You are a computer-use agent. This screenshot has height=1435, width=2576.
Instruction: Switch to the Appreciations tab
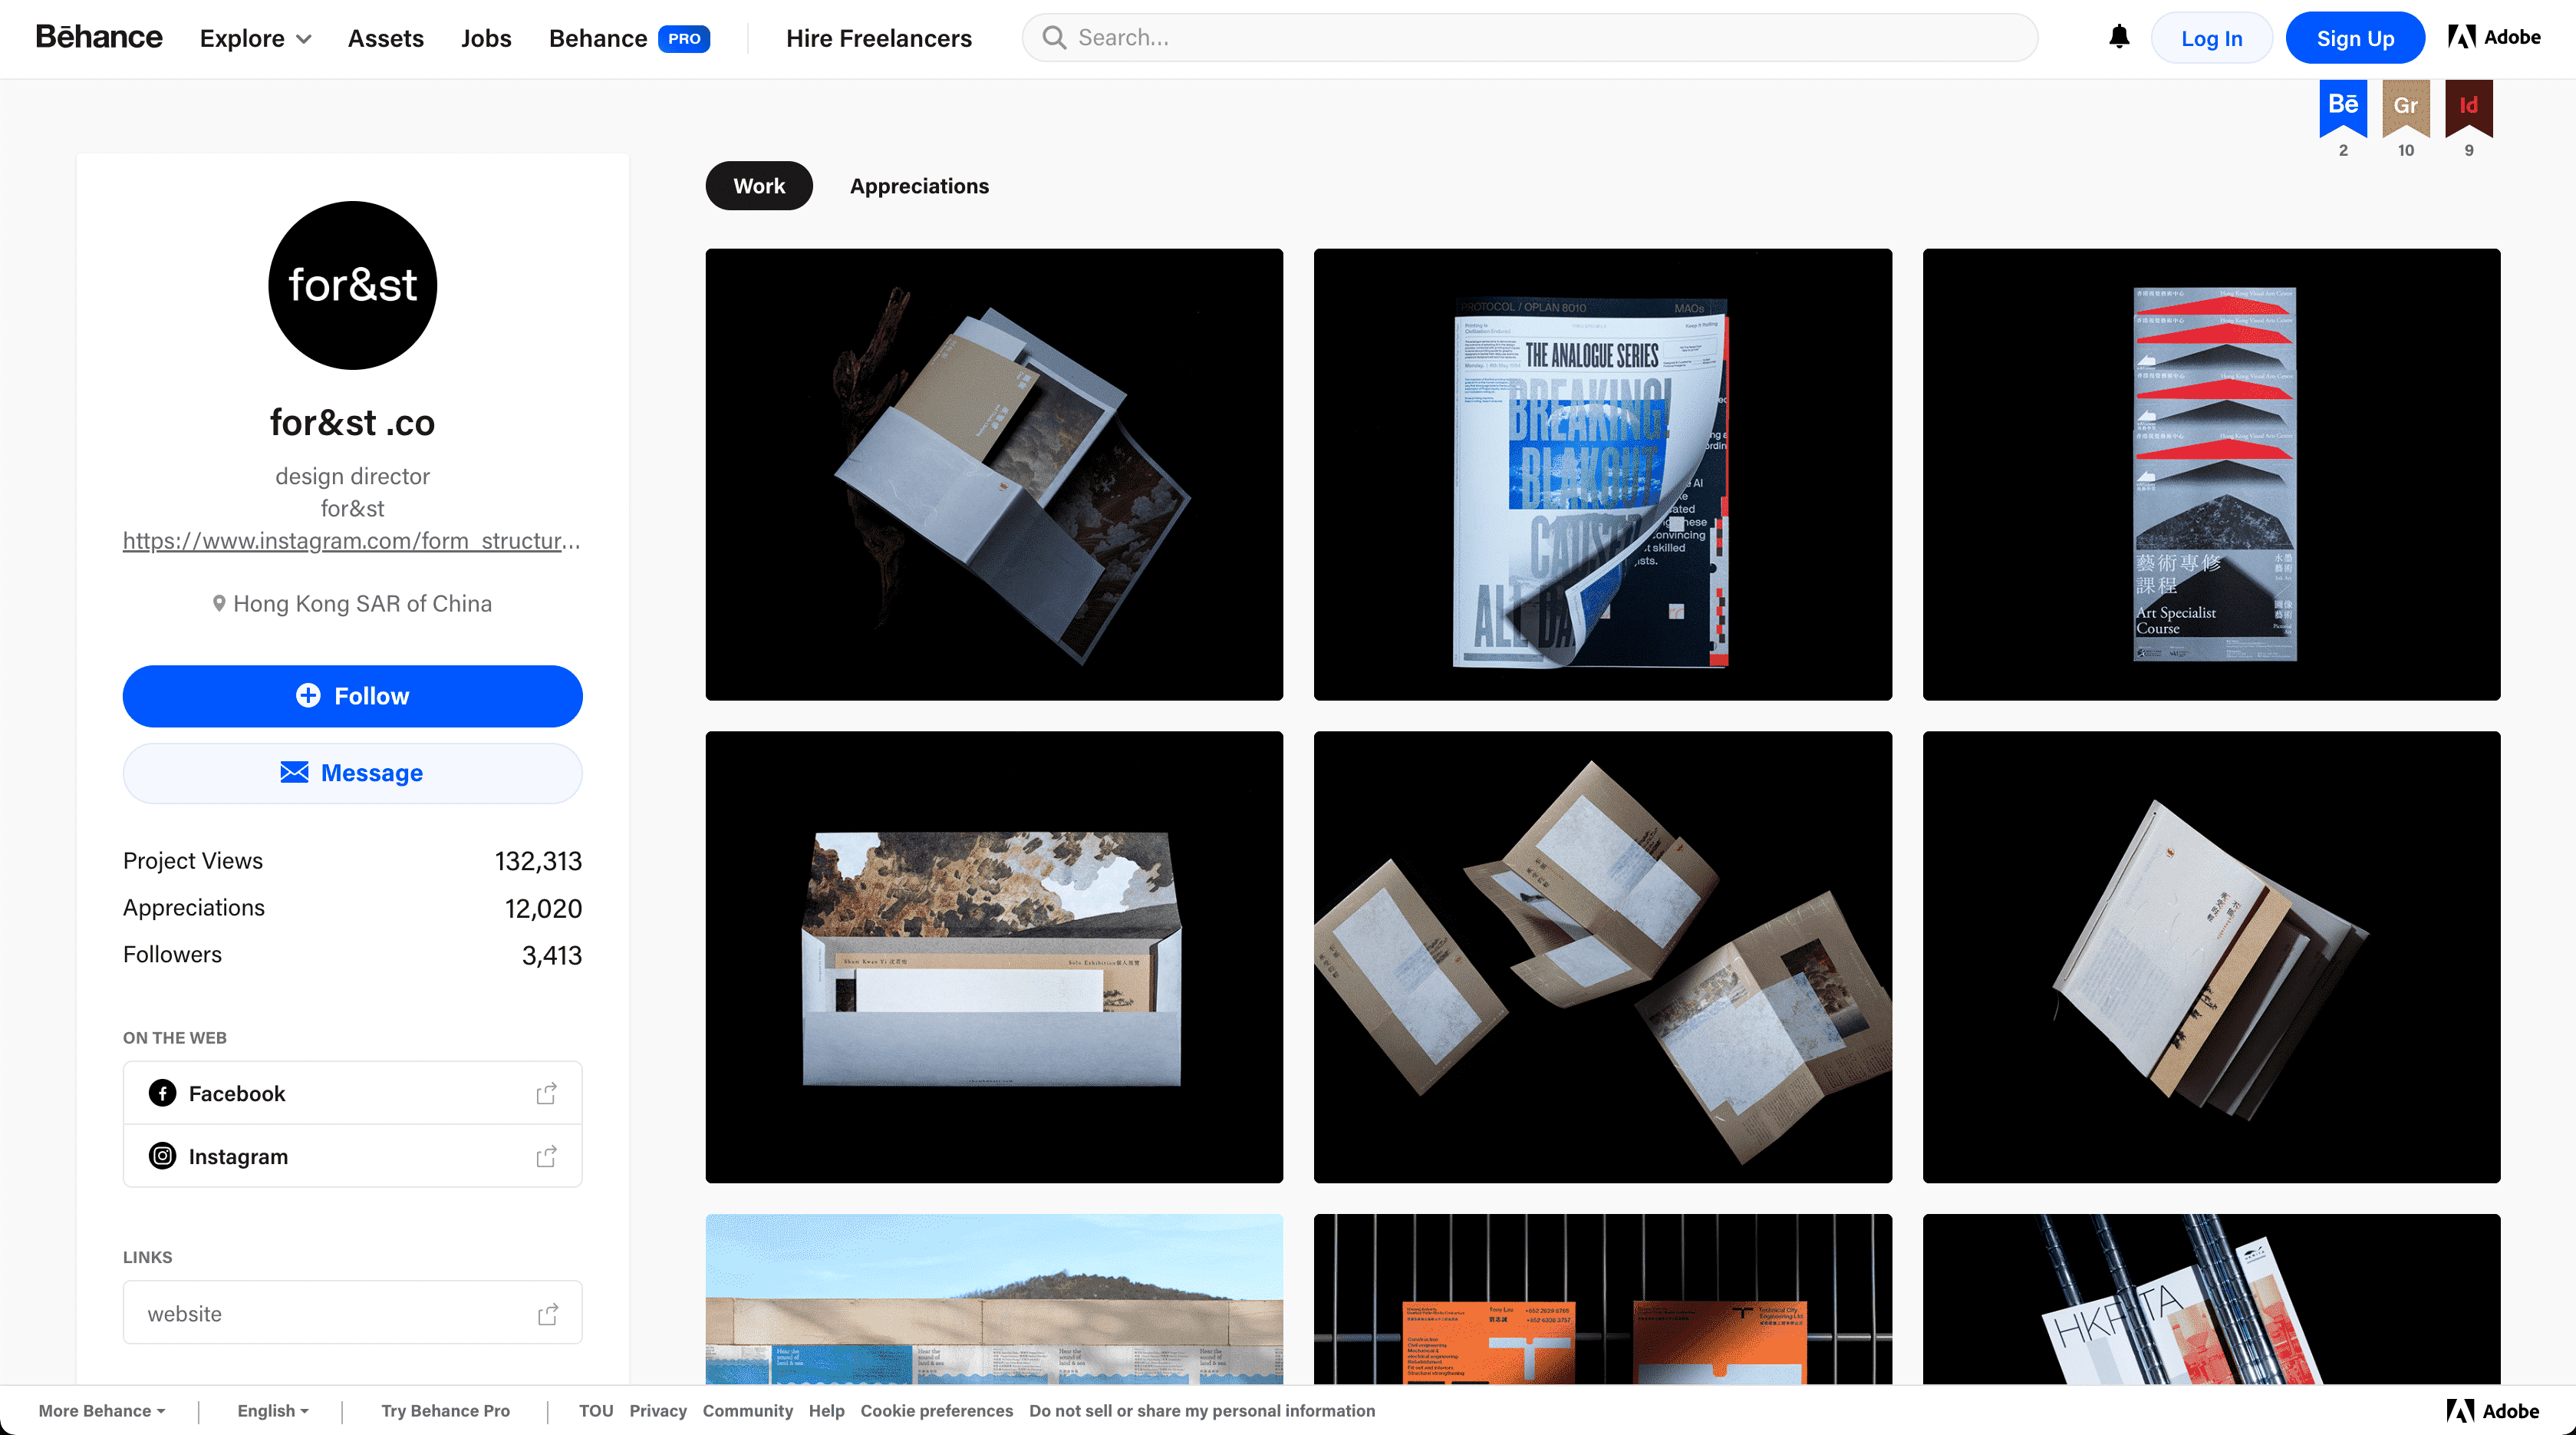click(x=917, y=186)
